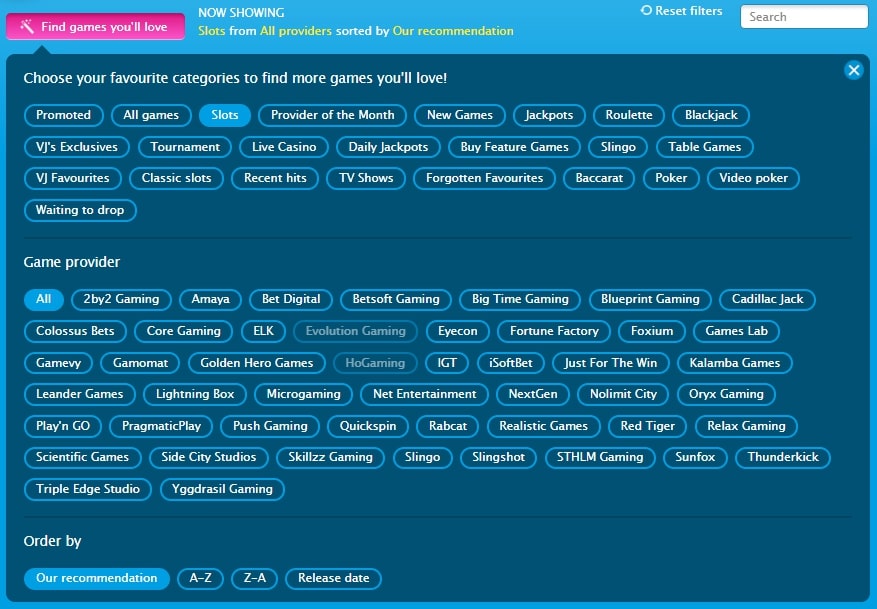Choose Red Tiger provider
Image resolution: width=877 pixels, height=609 pixels.
tap(648, 426)
